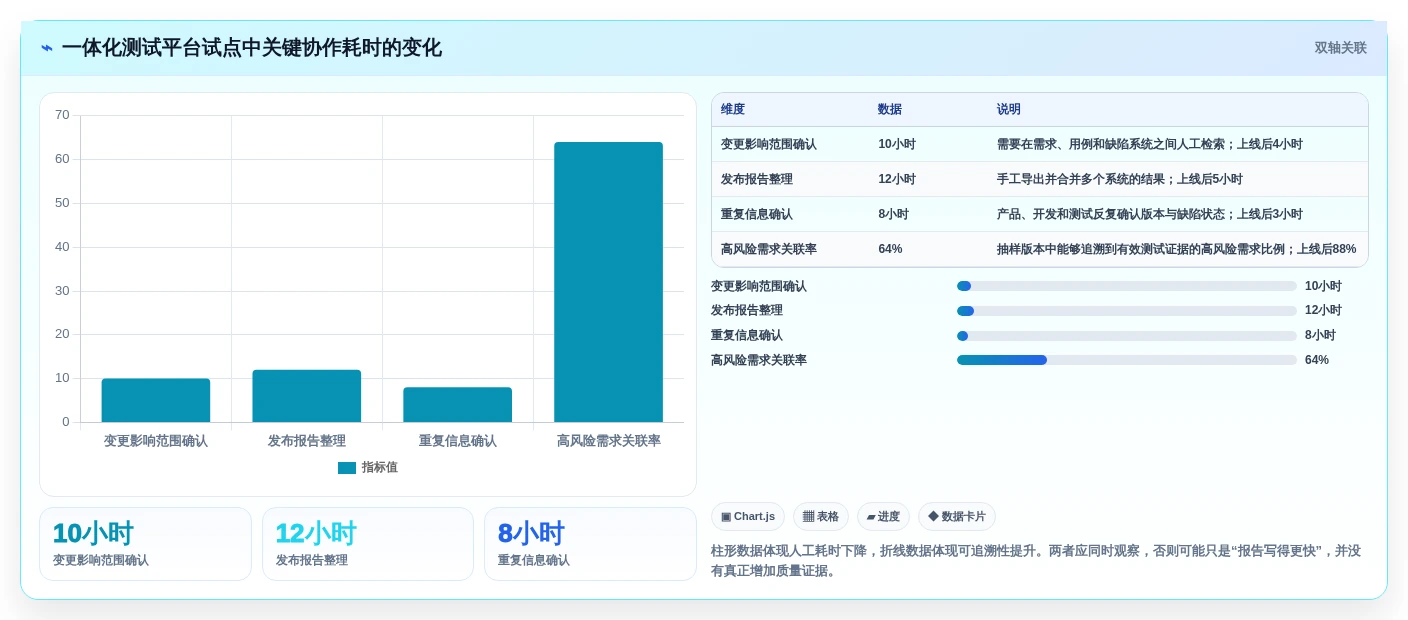Click the 发布报告整理 progress bar
Viewport: 1408px width, 620px height.
(1127, 311)
